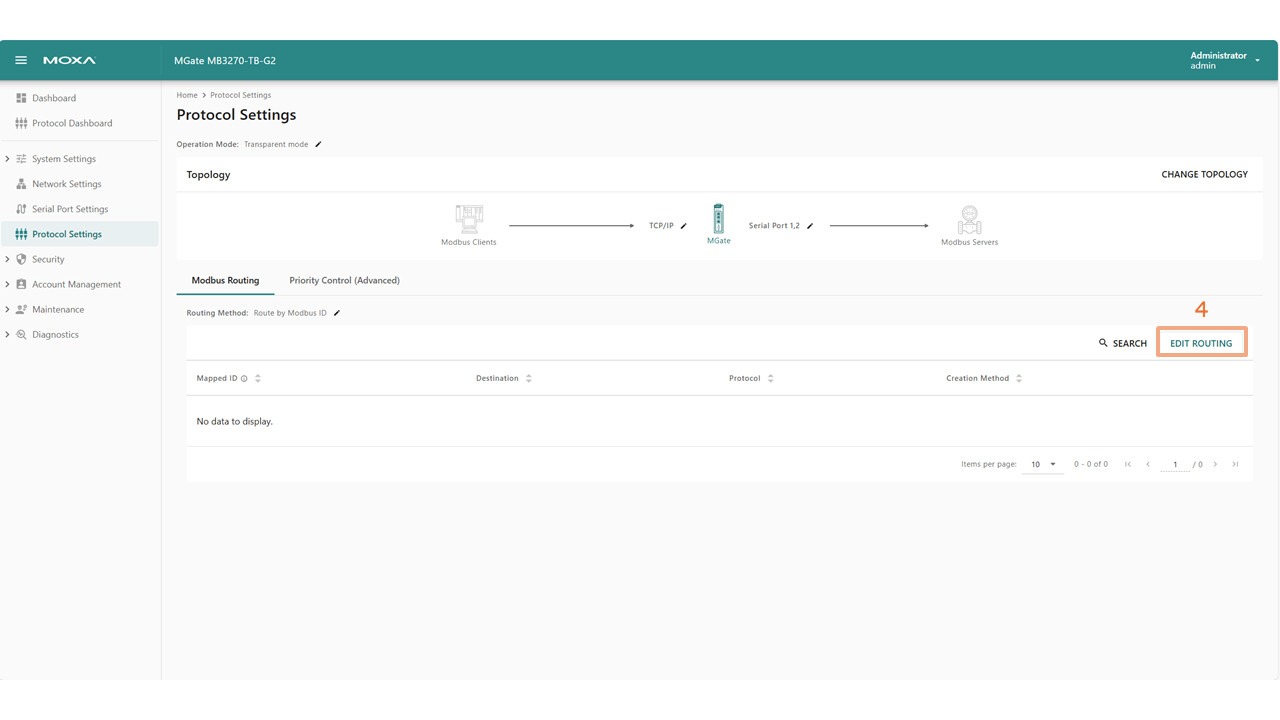Image resolution: width=1280 pixels, height=720 pixels.
Task: Open Serial Port Settings in sidebar
Action: [70, 209]
